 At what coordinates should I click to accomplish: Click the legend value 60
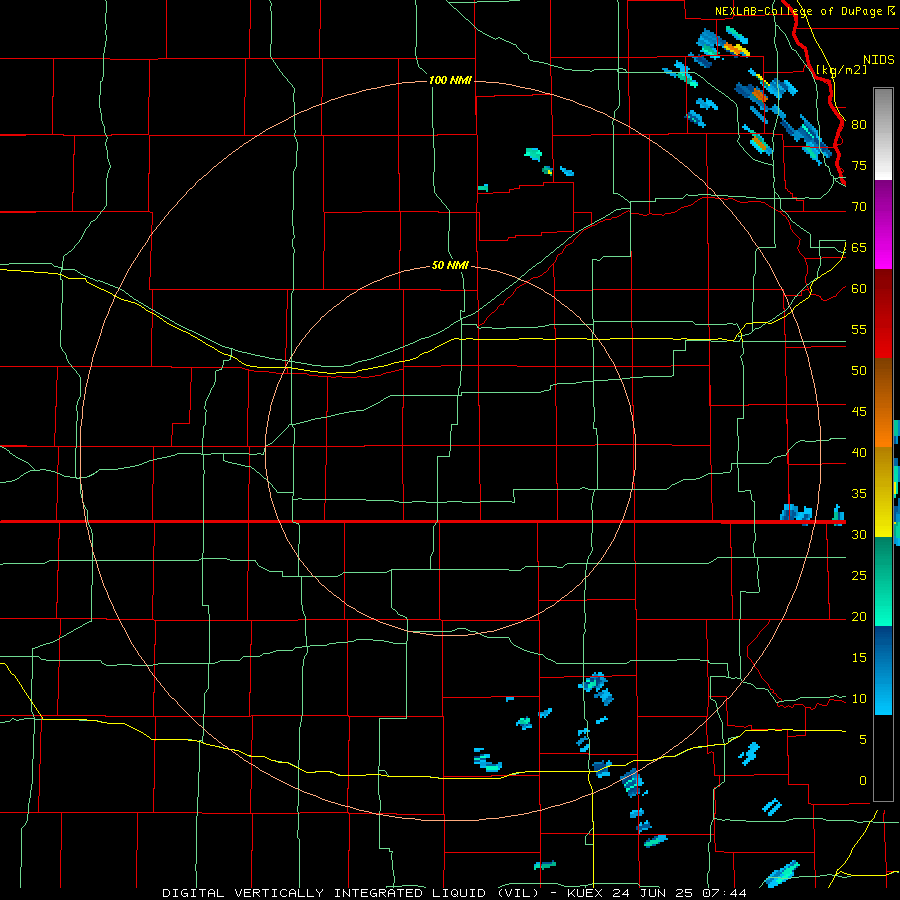coord(859,289)
